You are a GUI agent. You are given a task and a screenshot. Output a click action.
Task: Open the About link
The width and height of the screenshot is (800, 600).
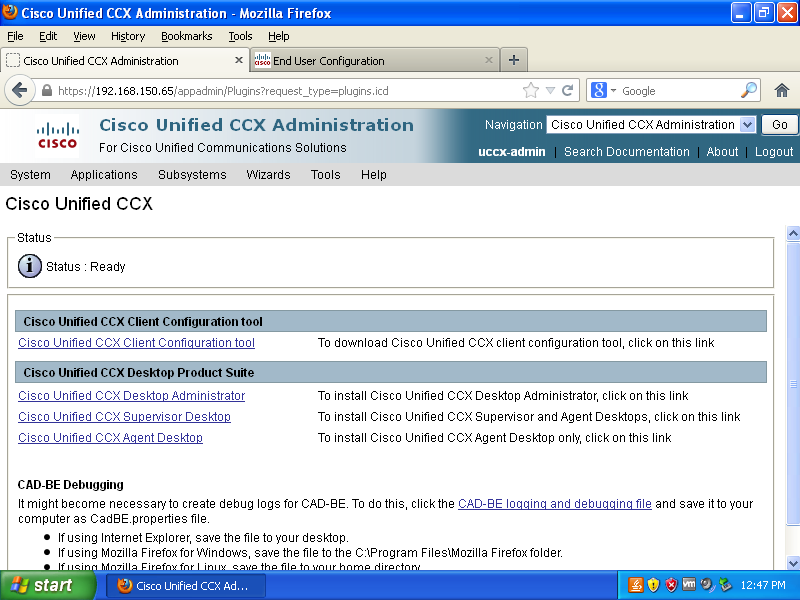pos(722,152)
